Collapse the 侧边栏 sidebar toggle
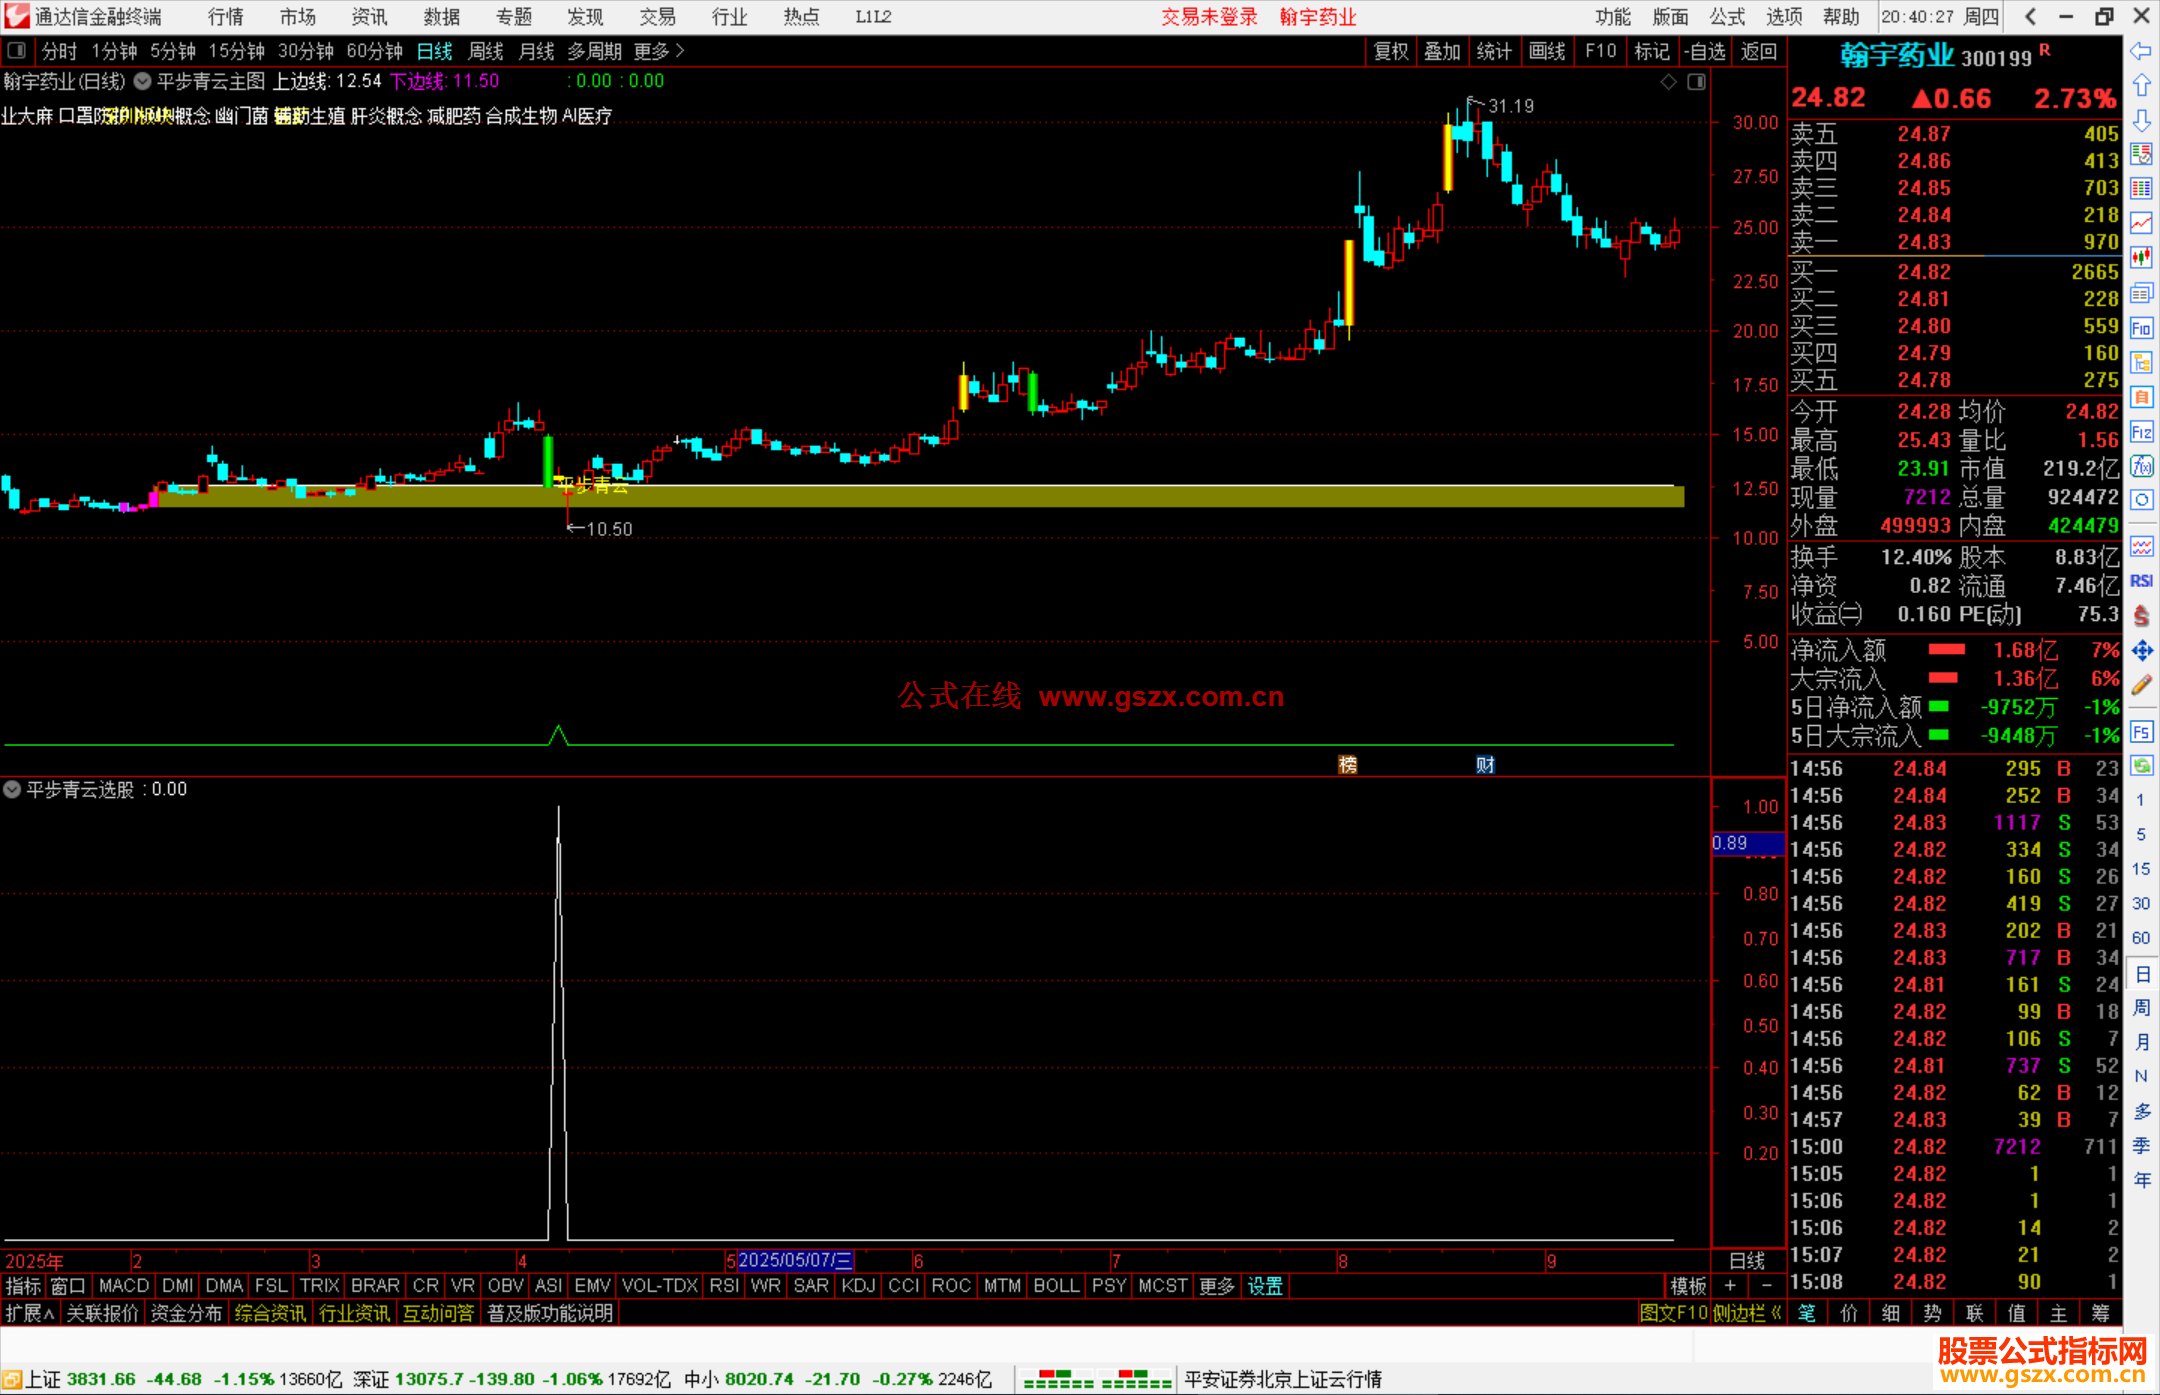Screen dimensions: 2160x1395 click(x=1747, y=1313)
